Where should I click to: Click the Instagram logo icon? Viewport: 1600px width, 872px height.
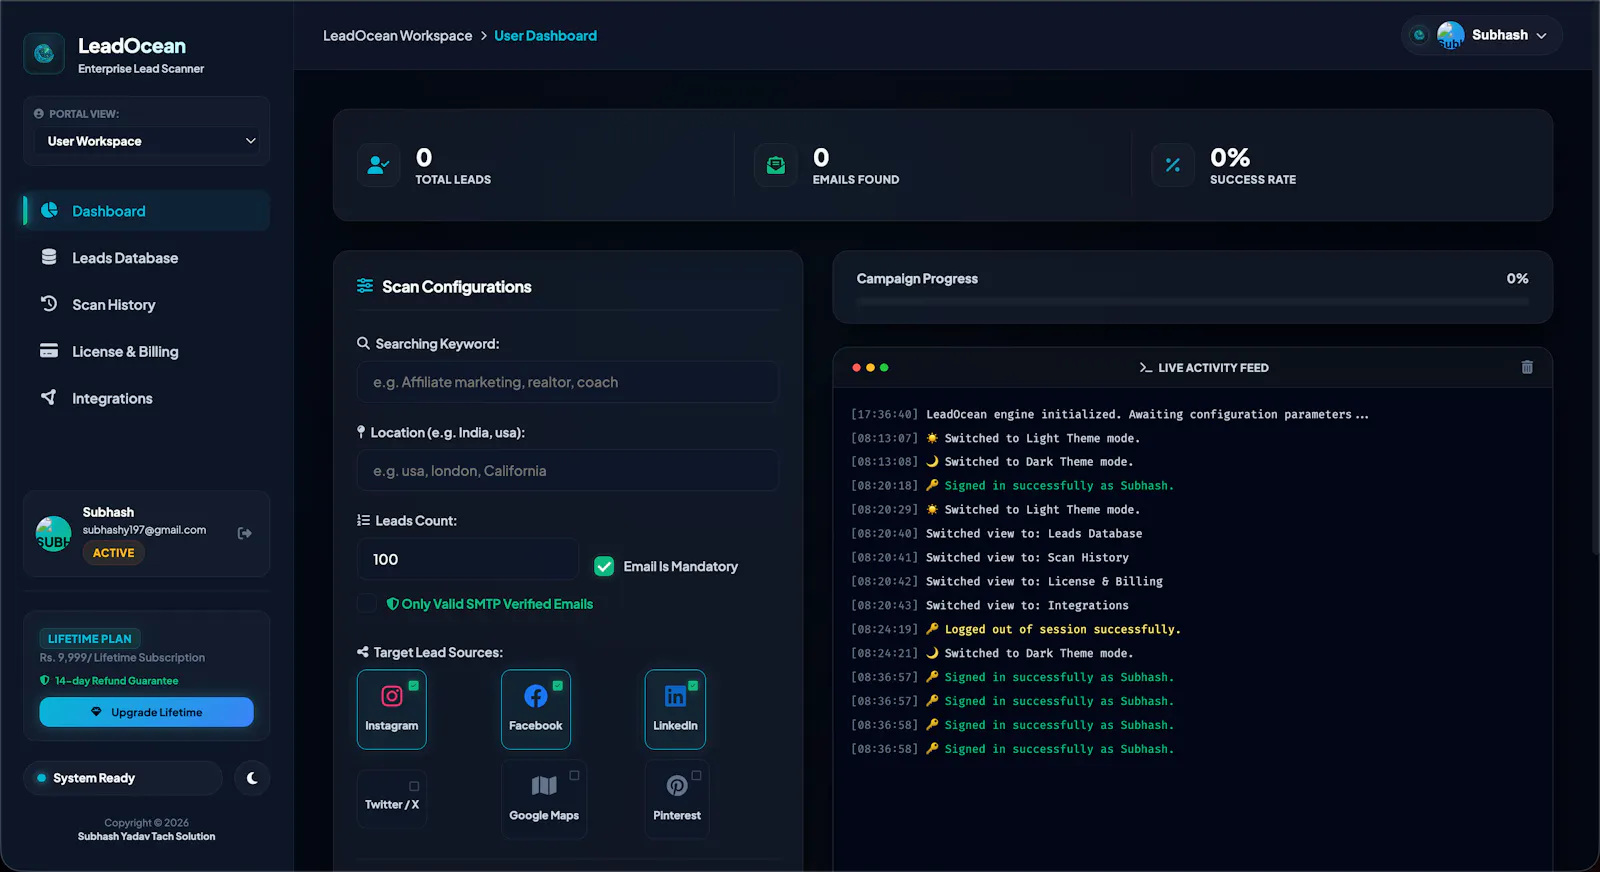[x=392, y=695]
